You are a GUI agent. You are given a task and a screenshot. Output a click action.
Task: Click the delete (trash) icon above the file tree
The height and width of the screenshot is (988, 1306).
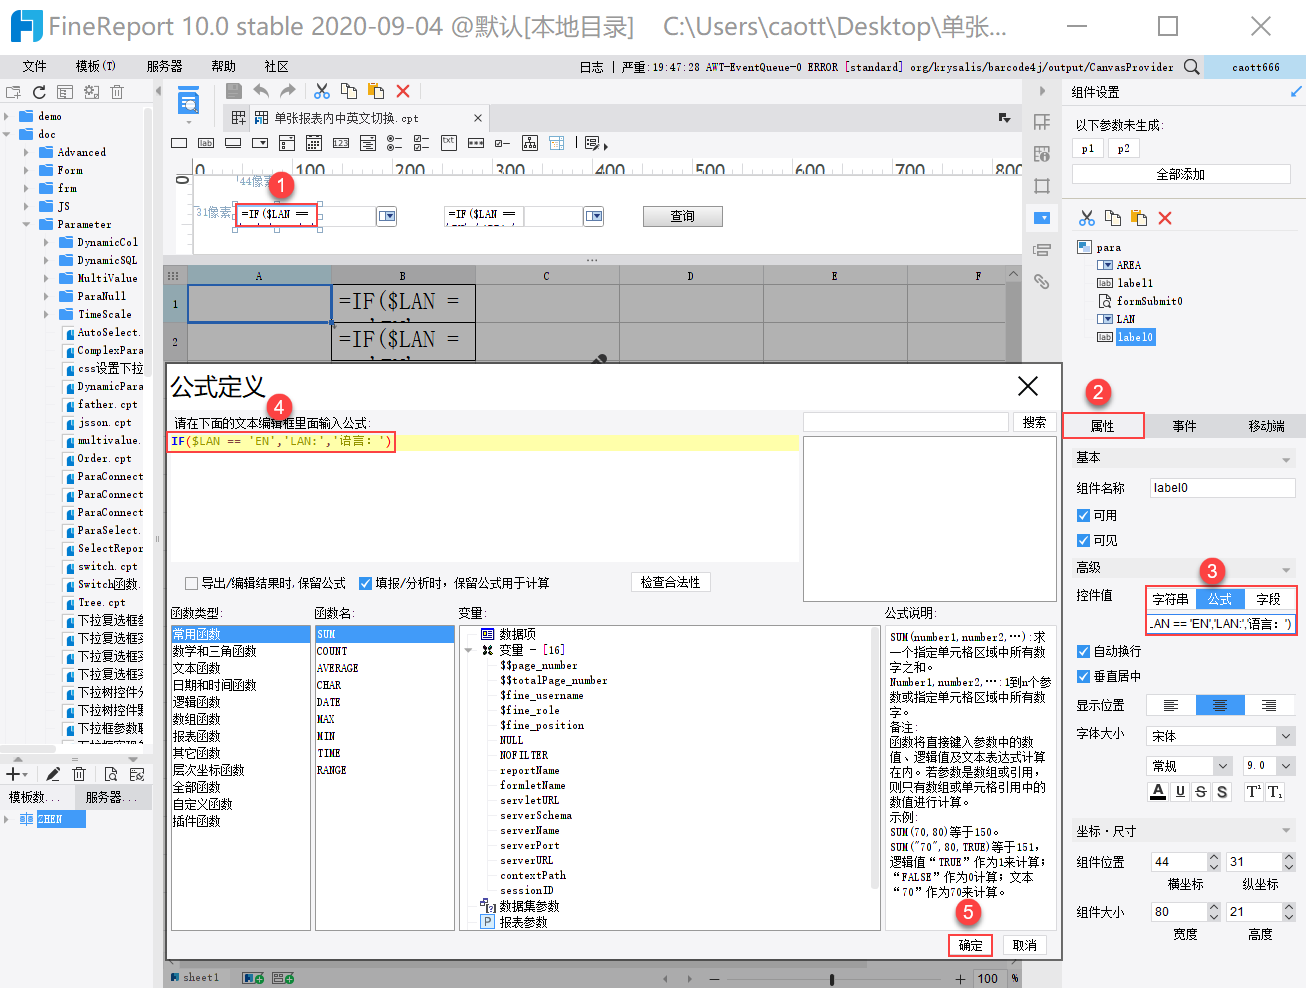click(117, 92)
